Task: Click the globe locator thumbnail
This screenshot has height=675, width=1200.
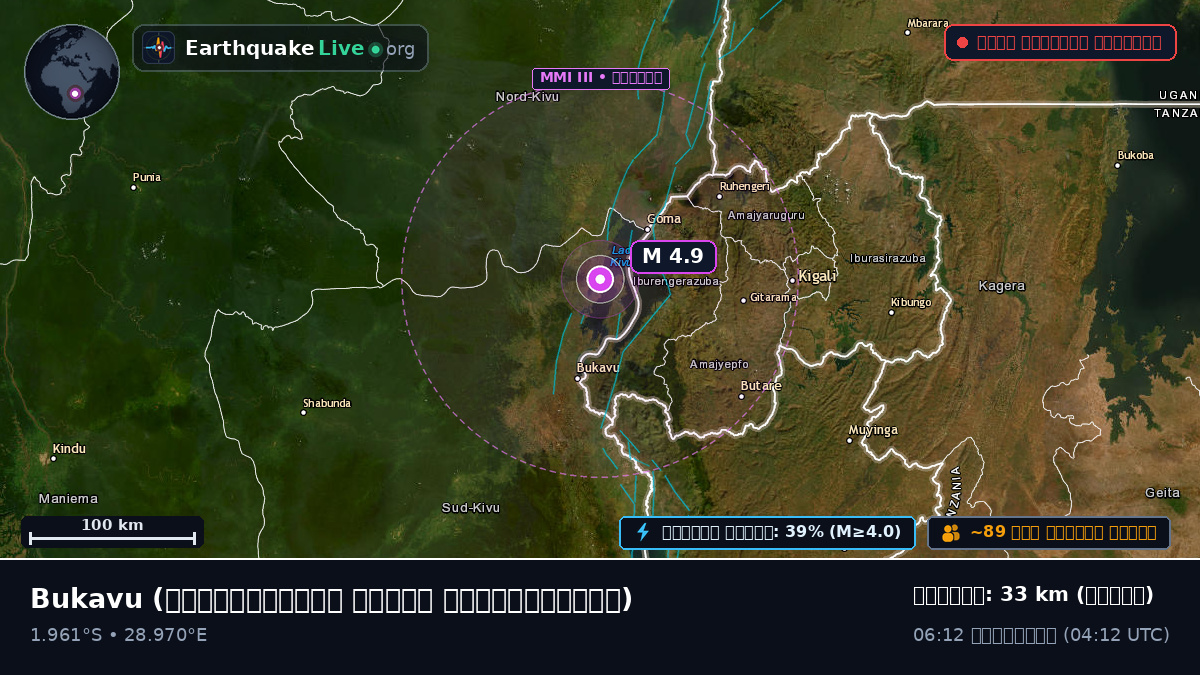Action: point(72,72)
